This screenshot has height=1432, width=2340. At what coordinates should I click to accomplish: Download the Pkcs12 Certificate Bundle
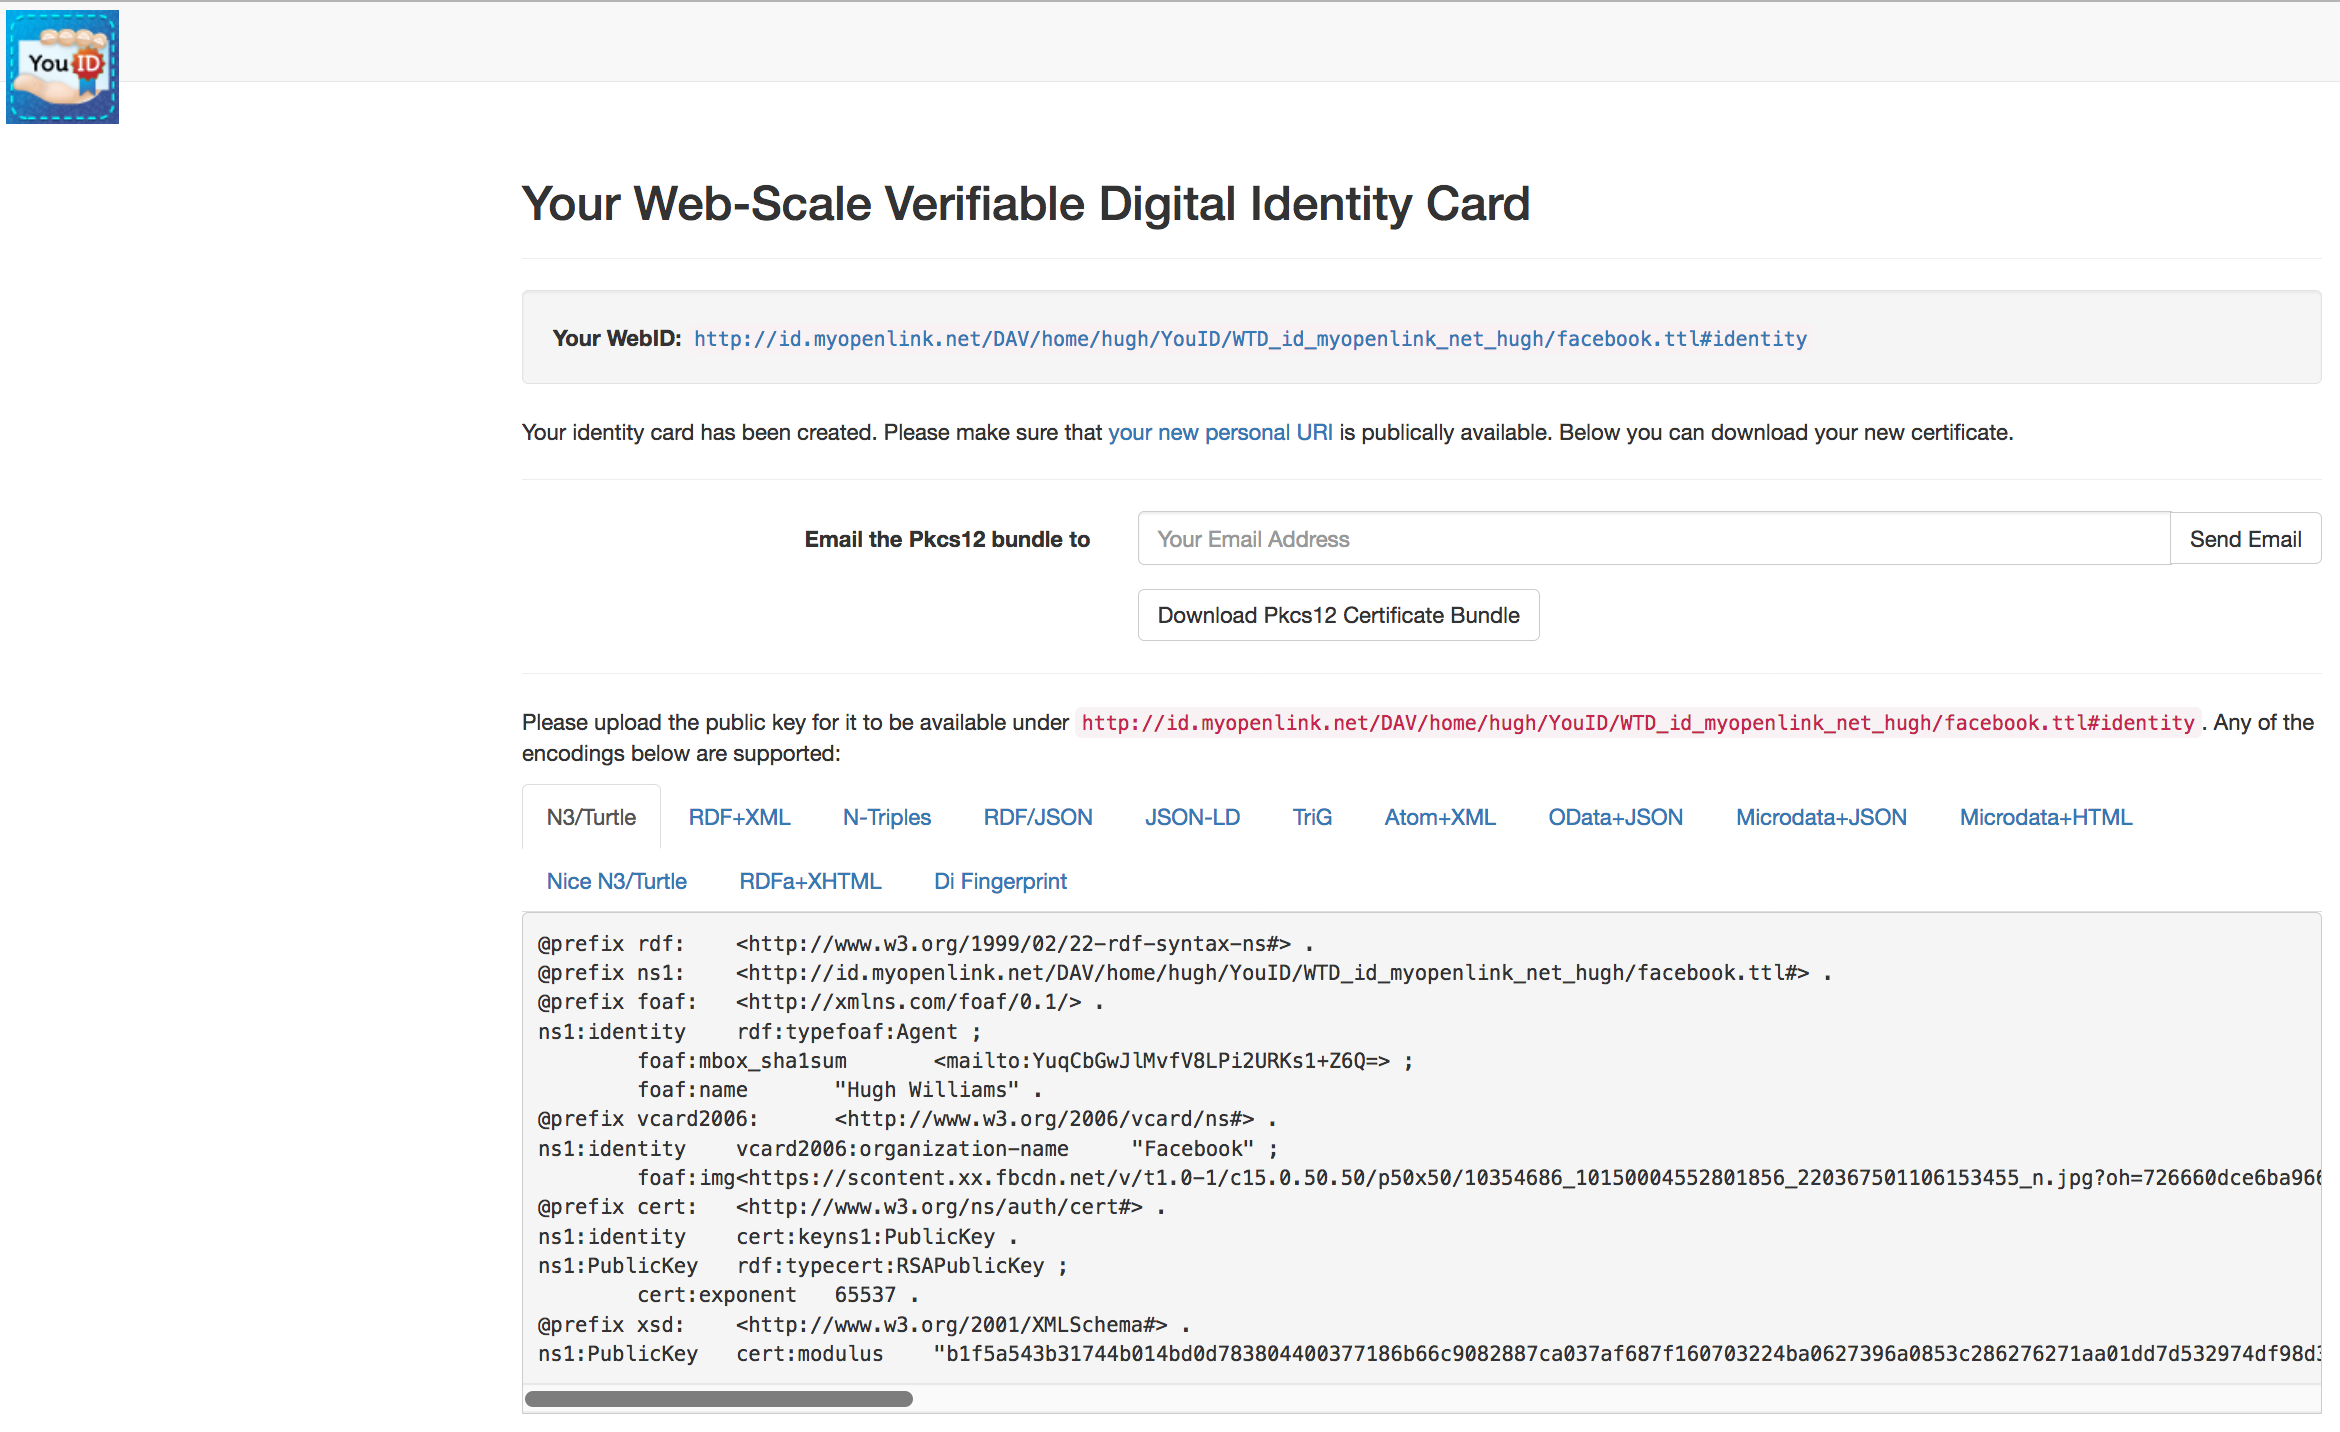pyautogui.click(x=1338, y=616)
